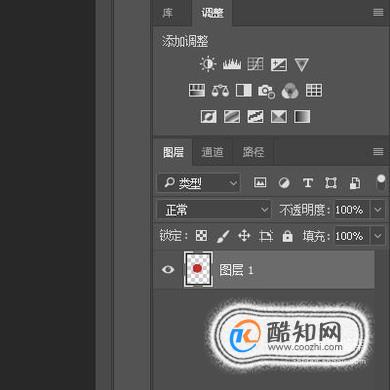This screenshot has height=390, width=390.
Task: Add a Color Balance adjustment
Action: pyautogui.click(x=220, y=90)
